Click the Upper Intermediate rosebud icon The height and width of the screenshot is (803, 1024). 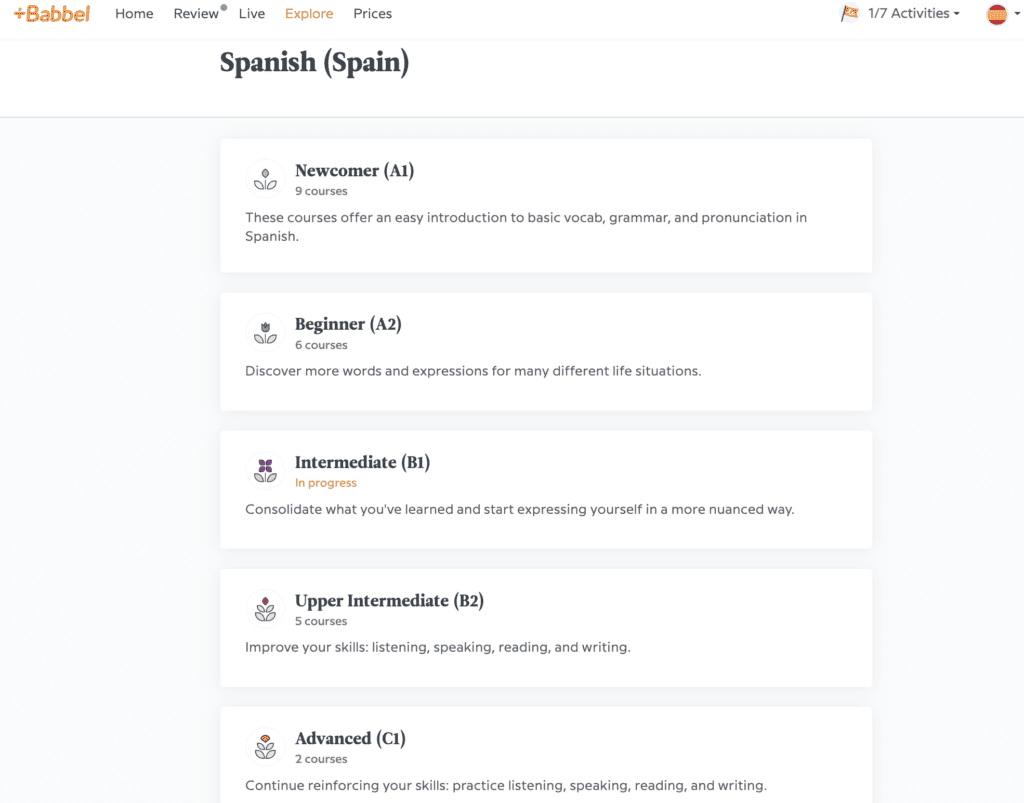[x=264, y=607]
